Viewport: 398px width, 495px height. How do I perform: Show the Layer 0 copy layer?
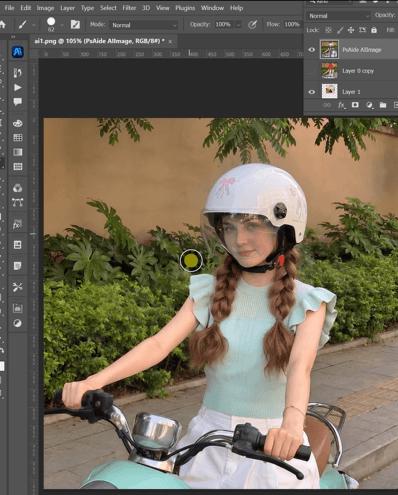pyautogui.click(x=311, y=71)
